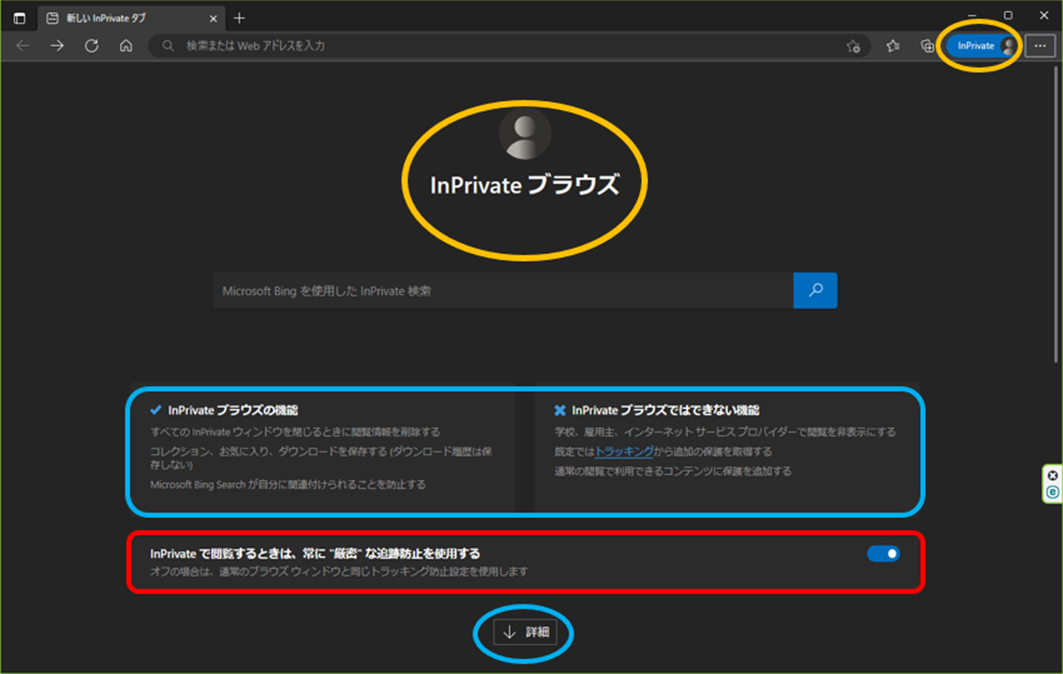Viewport: 1063px width, 674px height.
Task: Disable the strict tracking prevention toggle
Action: 883,553
